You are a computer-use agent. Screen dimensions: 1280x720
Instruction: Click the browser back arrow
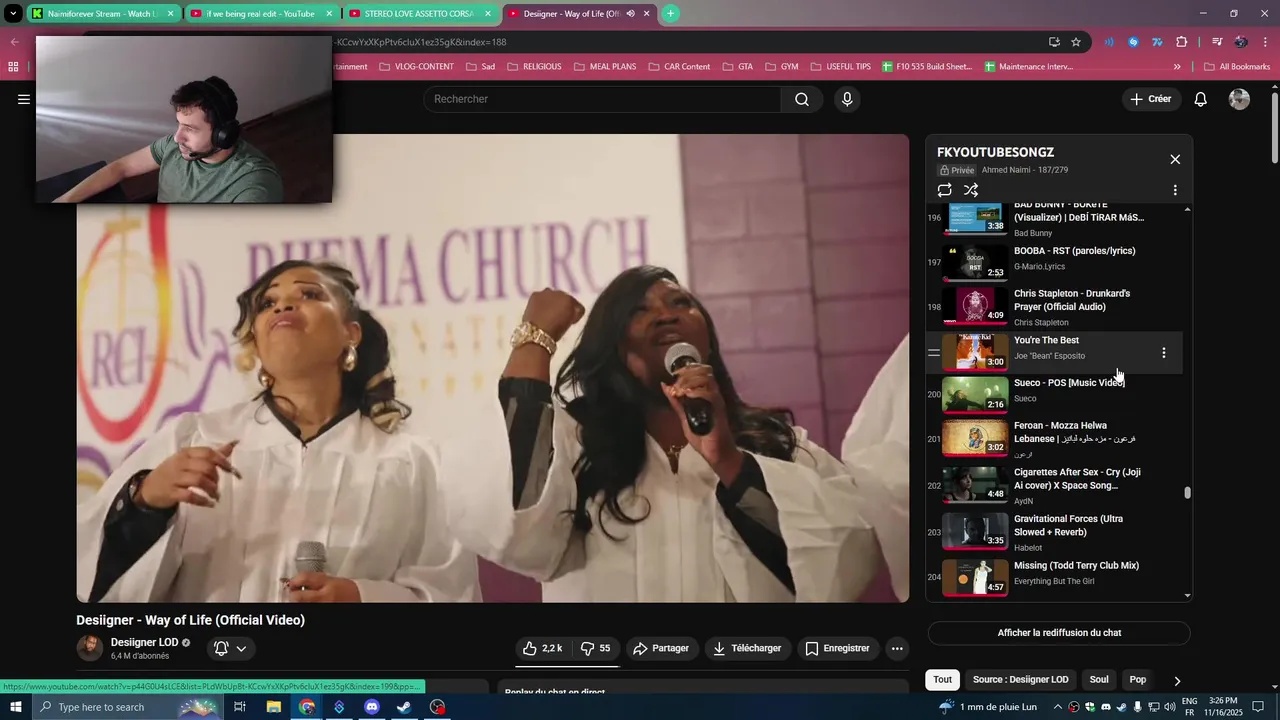pos(14,42)
